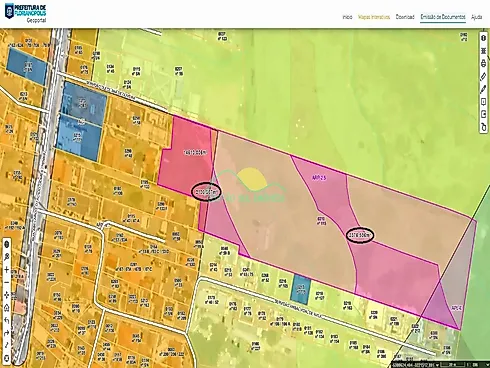This screenshot has height=368, width=490.
Task: Click the 2,100.967 m² area label
Action: tap(206, 192)
